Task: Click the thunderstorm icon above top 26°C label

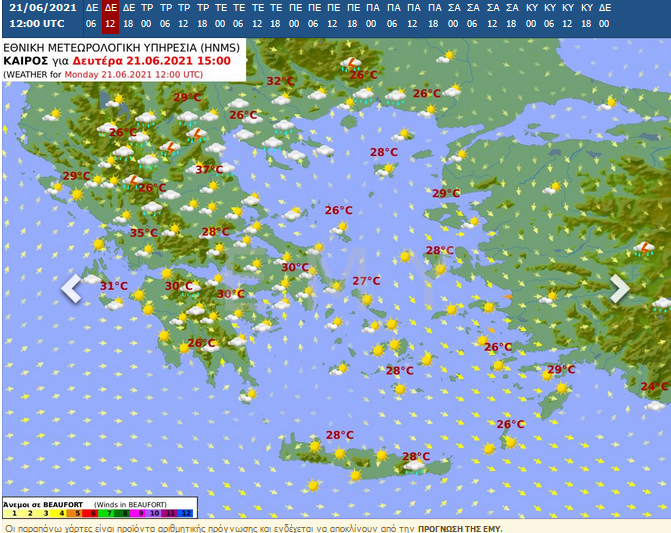Action: click(351, 65)
